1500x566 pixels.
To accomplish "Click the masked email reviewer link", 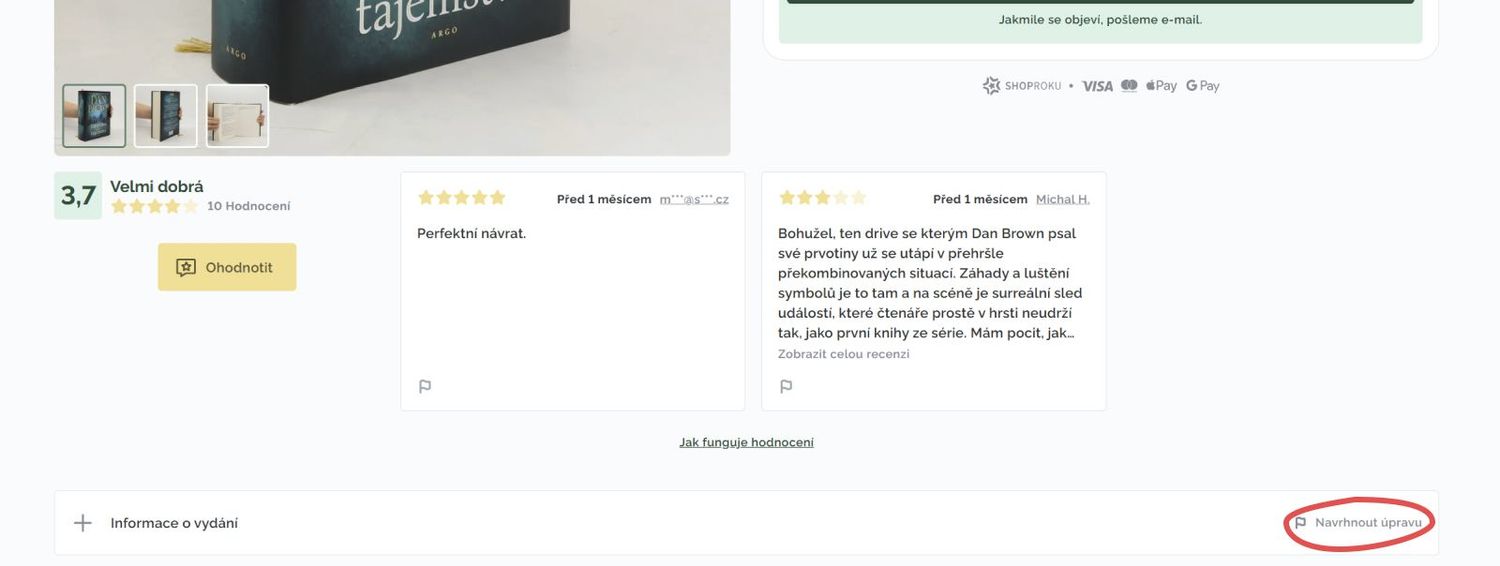I will click(x=694, y=199).
